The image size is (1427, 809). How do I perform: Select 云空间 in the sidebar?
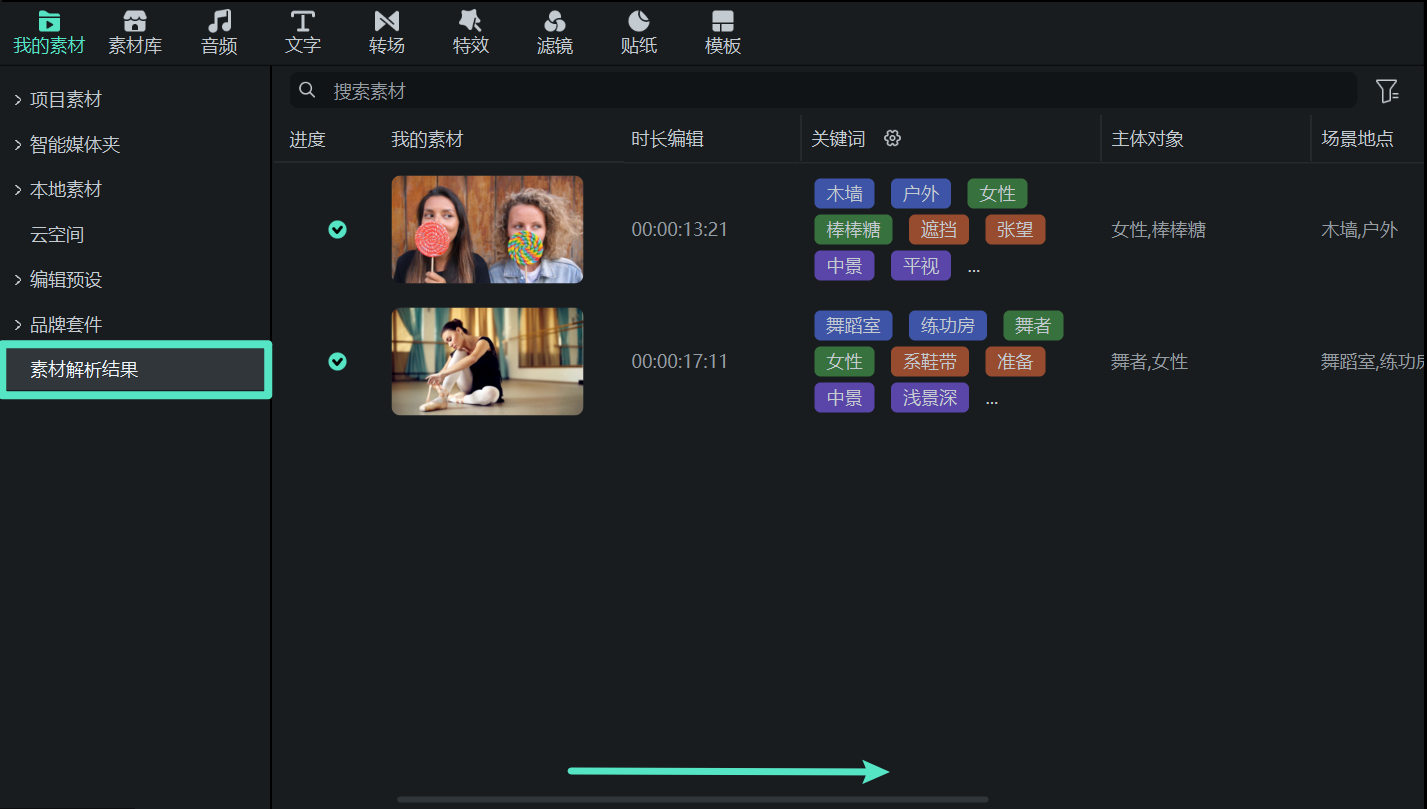click(57, 235)
